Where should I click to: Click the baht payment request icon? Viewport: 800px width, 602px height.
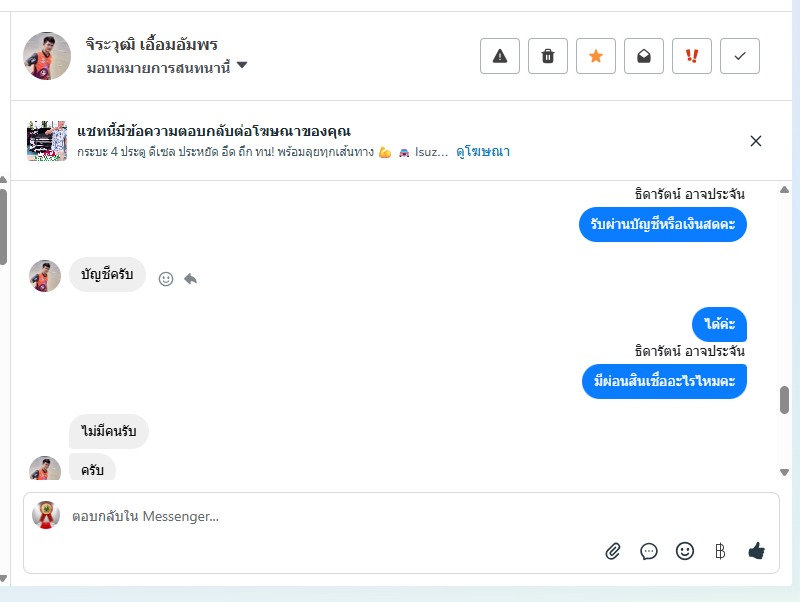pyautogui.click(x=720, y=551)
